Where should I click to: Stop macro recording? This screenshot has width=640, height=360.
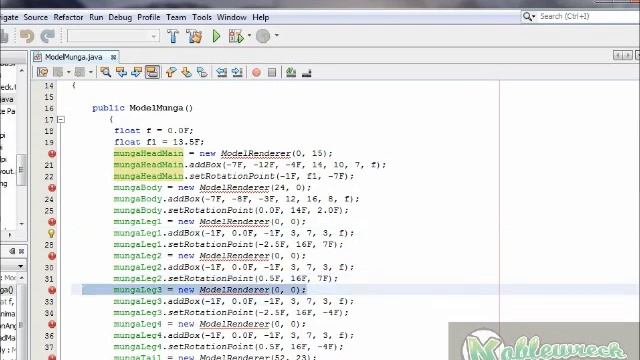272,73
